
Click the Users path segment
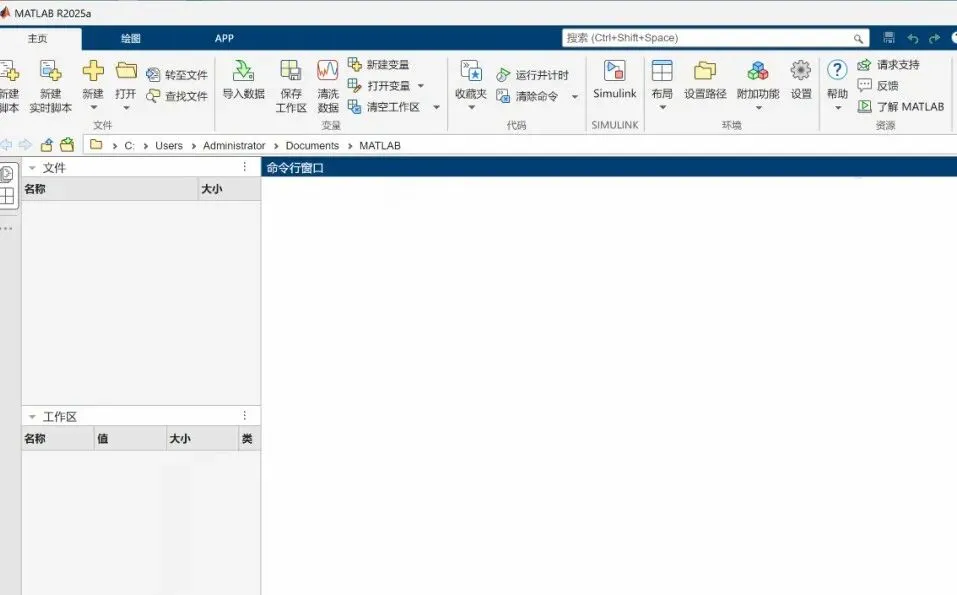tap(169, 146)
